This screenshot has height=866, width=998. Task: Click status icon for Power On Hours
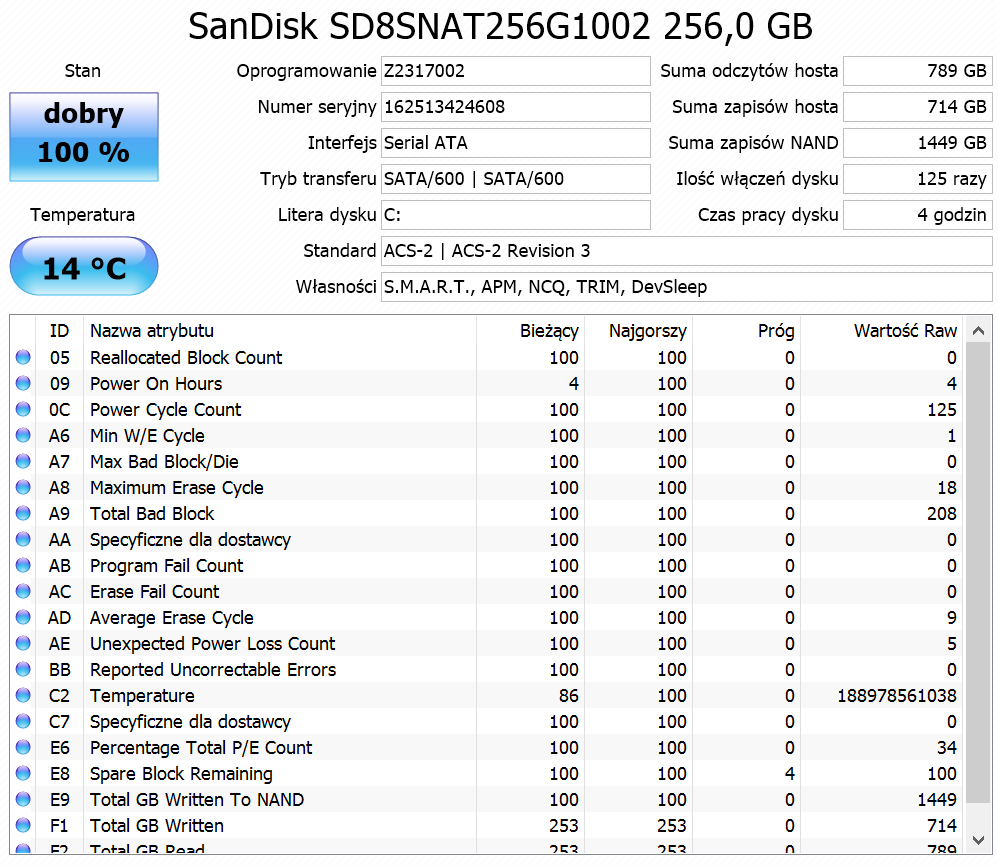(x=23, y=383)
